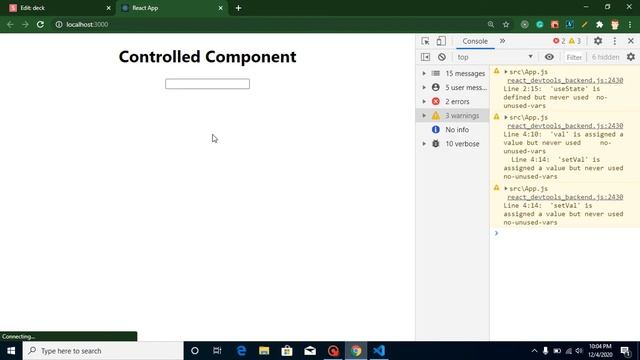Open Task View on taskbar
The width and height of the screenshot is (640, 360).
(217, 351)
